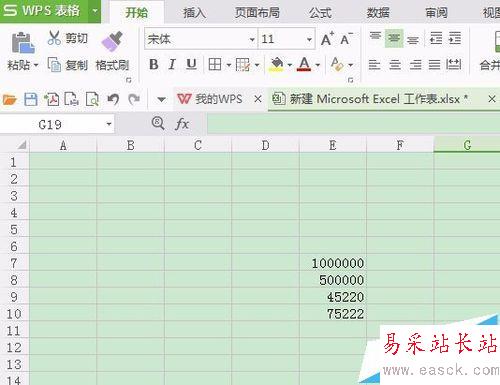500x385 pixels.
Task: Select cell E7 containing 1000000
Action: click(x=333, y=263)
